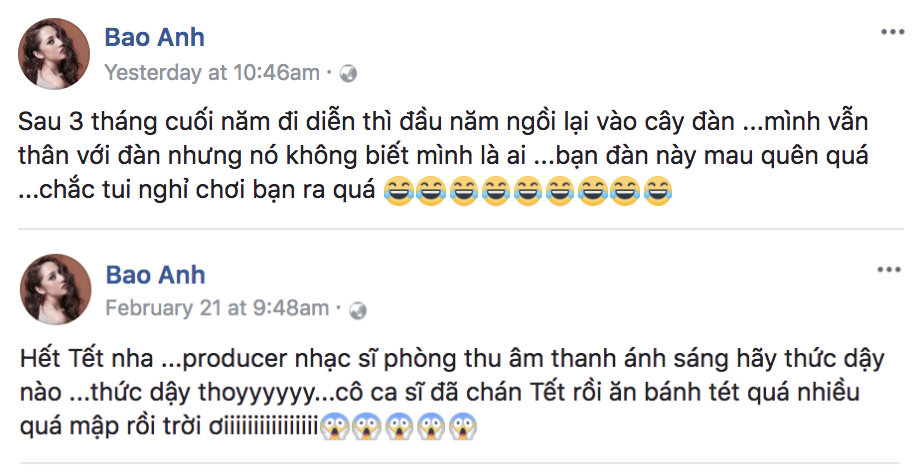The width and height of the screenshot is (920, 472).
Task: Click the first laughing-tears emoji in the top post
Action: (x=398, y=191)
